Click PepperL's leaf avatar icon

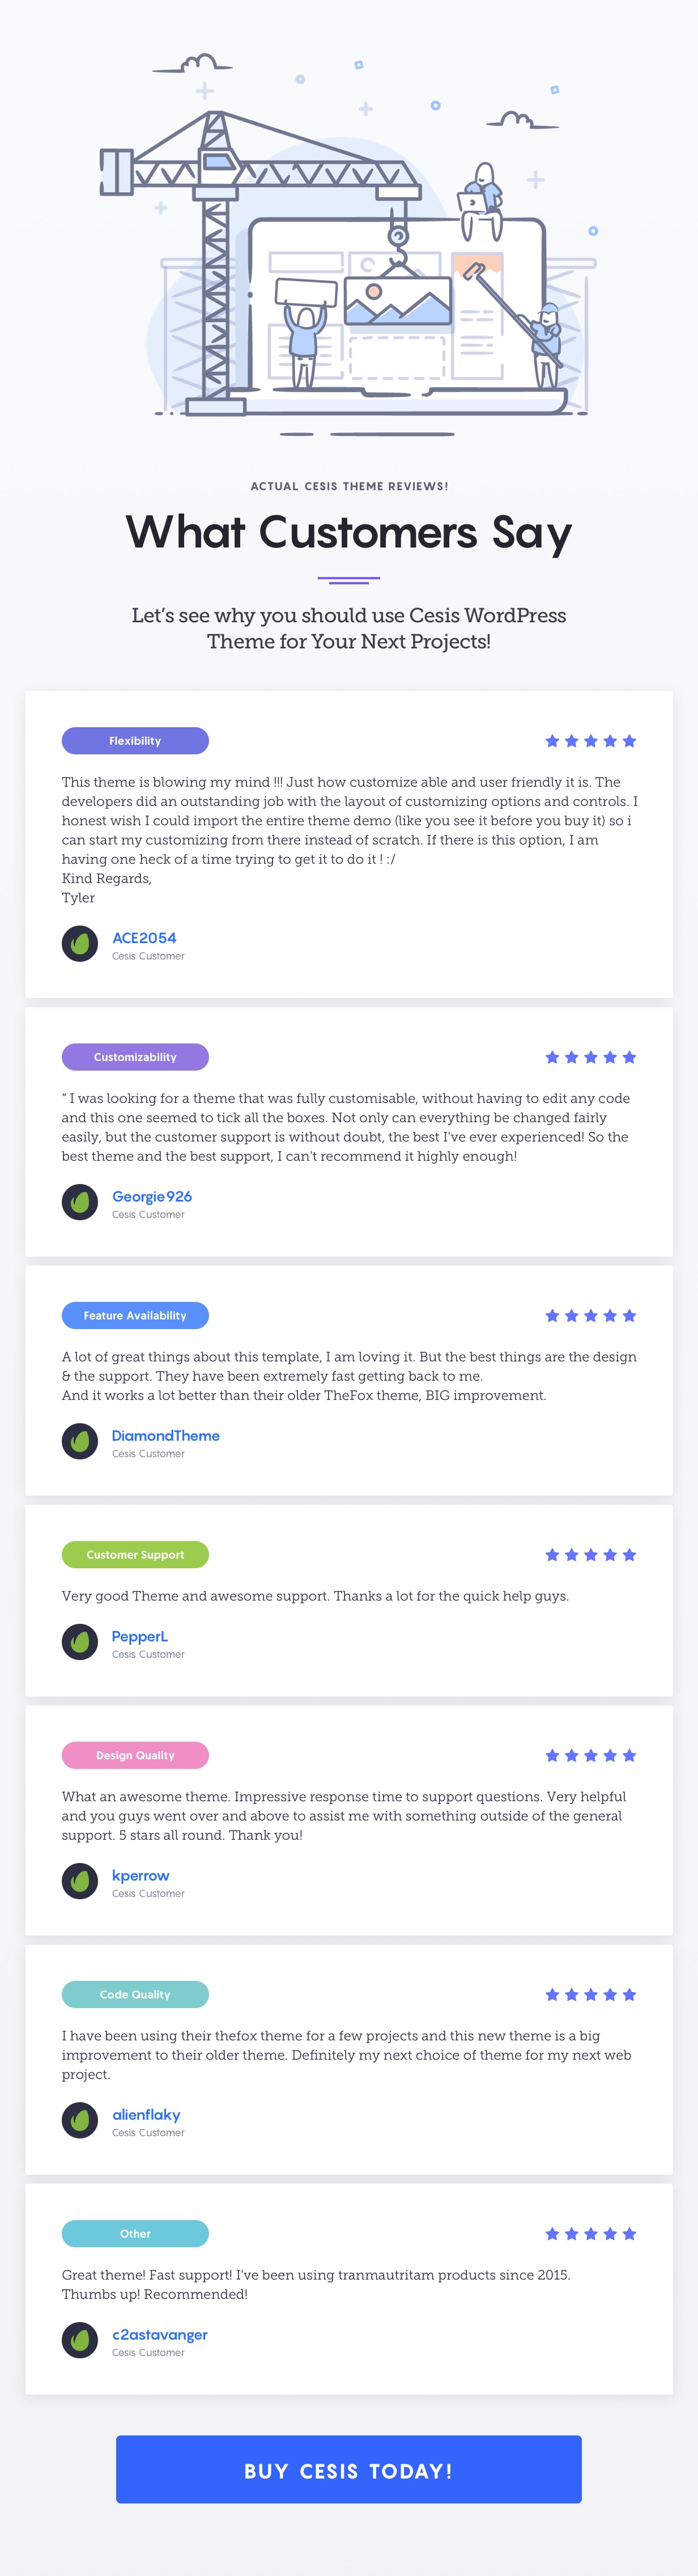pos(80,1642)
